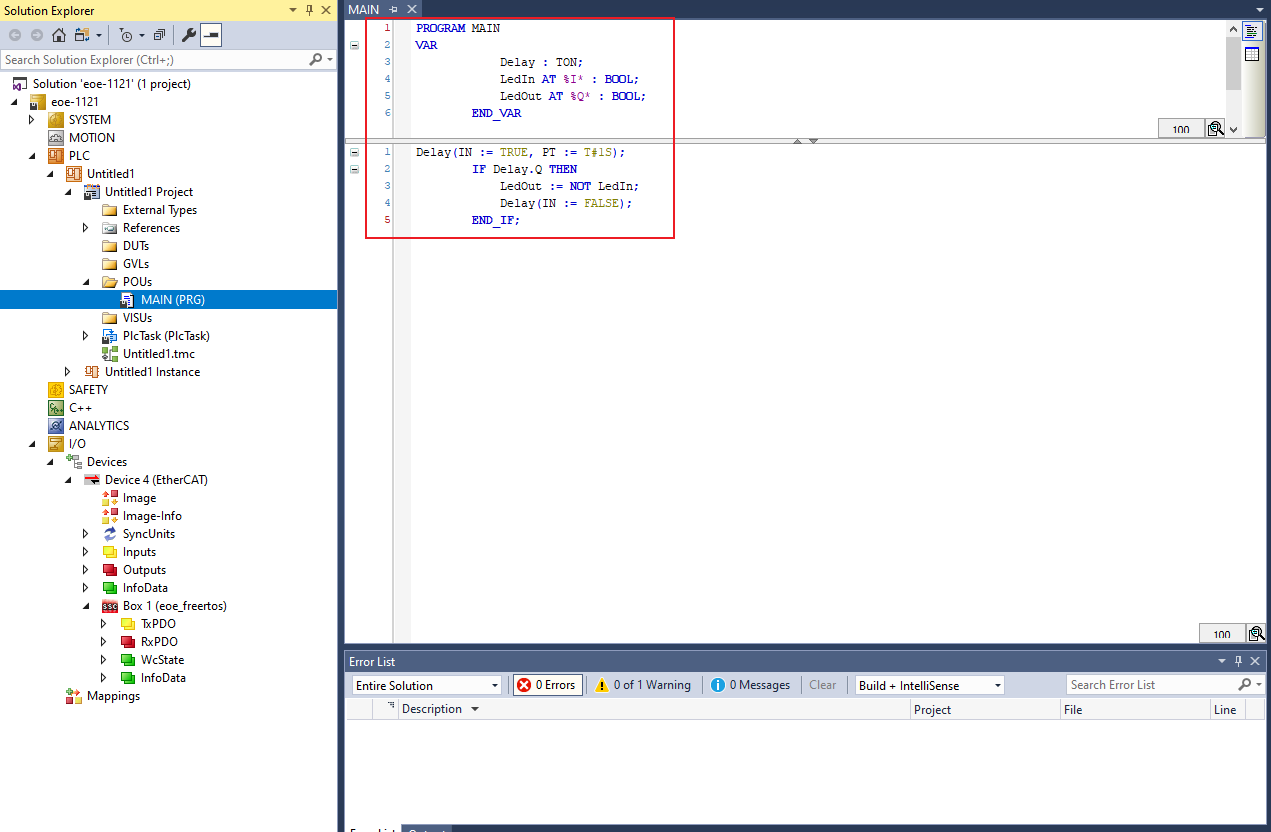Expand the TxPDO node

(103, 624)
